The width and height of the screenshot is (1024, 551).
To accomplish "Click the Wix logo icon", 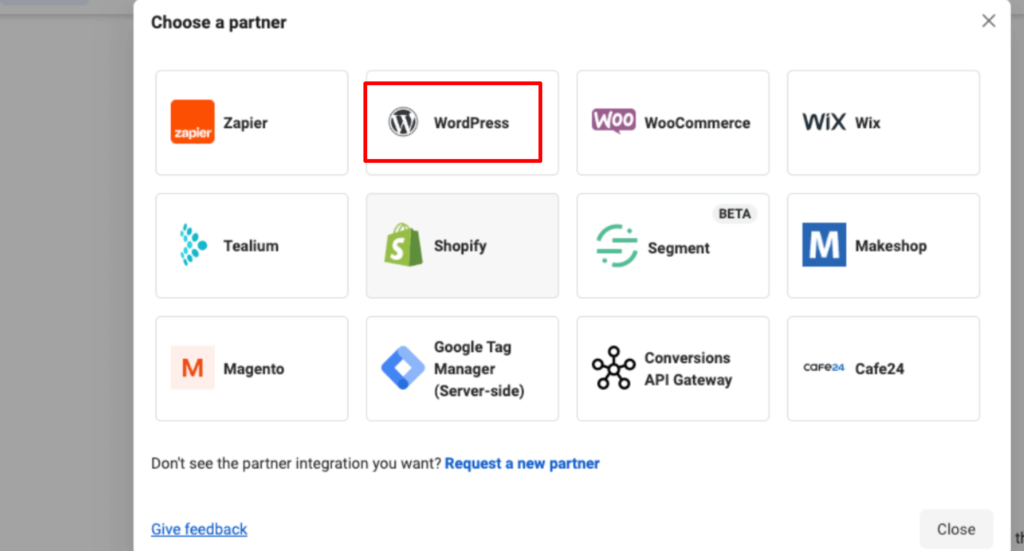I will (824, 122).
